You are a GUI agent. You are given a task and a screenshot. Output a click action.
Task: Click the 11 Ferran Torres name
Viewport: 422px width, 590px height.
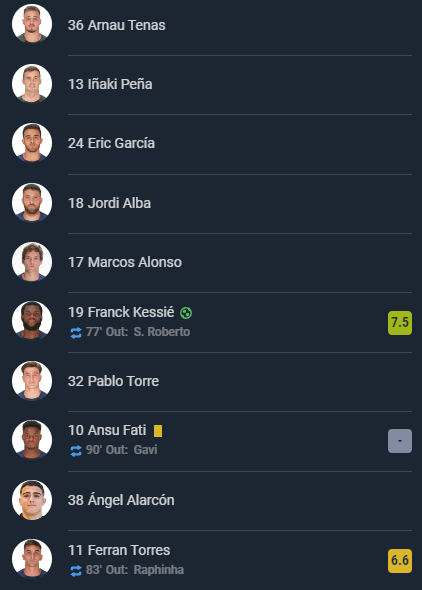tap(119, 550)
